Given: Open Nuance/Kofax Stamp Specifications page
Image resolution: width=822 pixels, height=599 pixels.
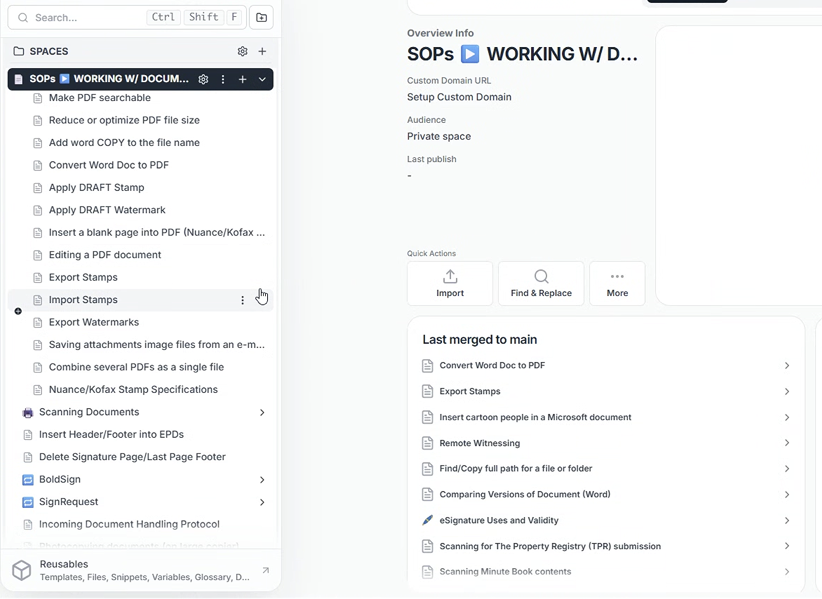Looking at the screenshot, I should pyautogui.click(x=133, y=390).
